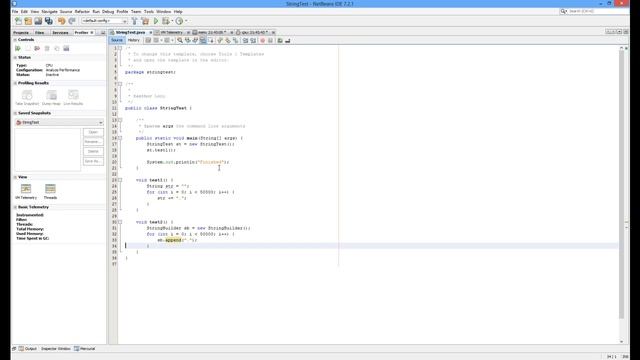
Task: Open the Output window at the bottom
Action: [x=28, y=349]
